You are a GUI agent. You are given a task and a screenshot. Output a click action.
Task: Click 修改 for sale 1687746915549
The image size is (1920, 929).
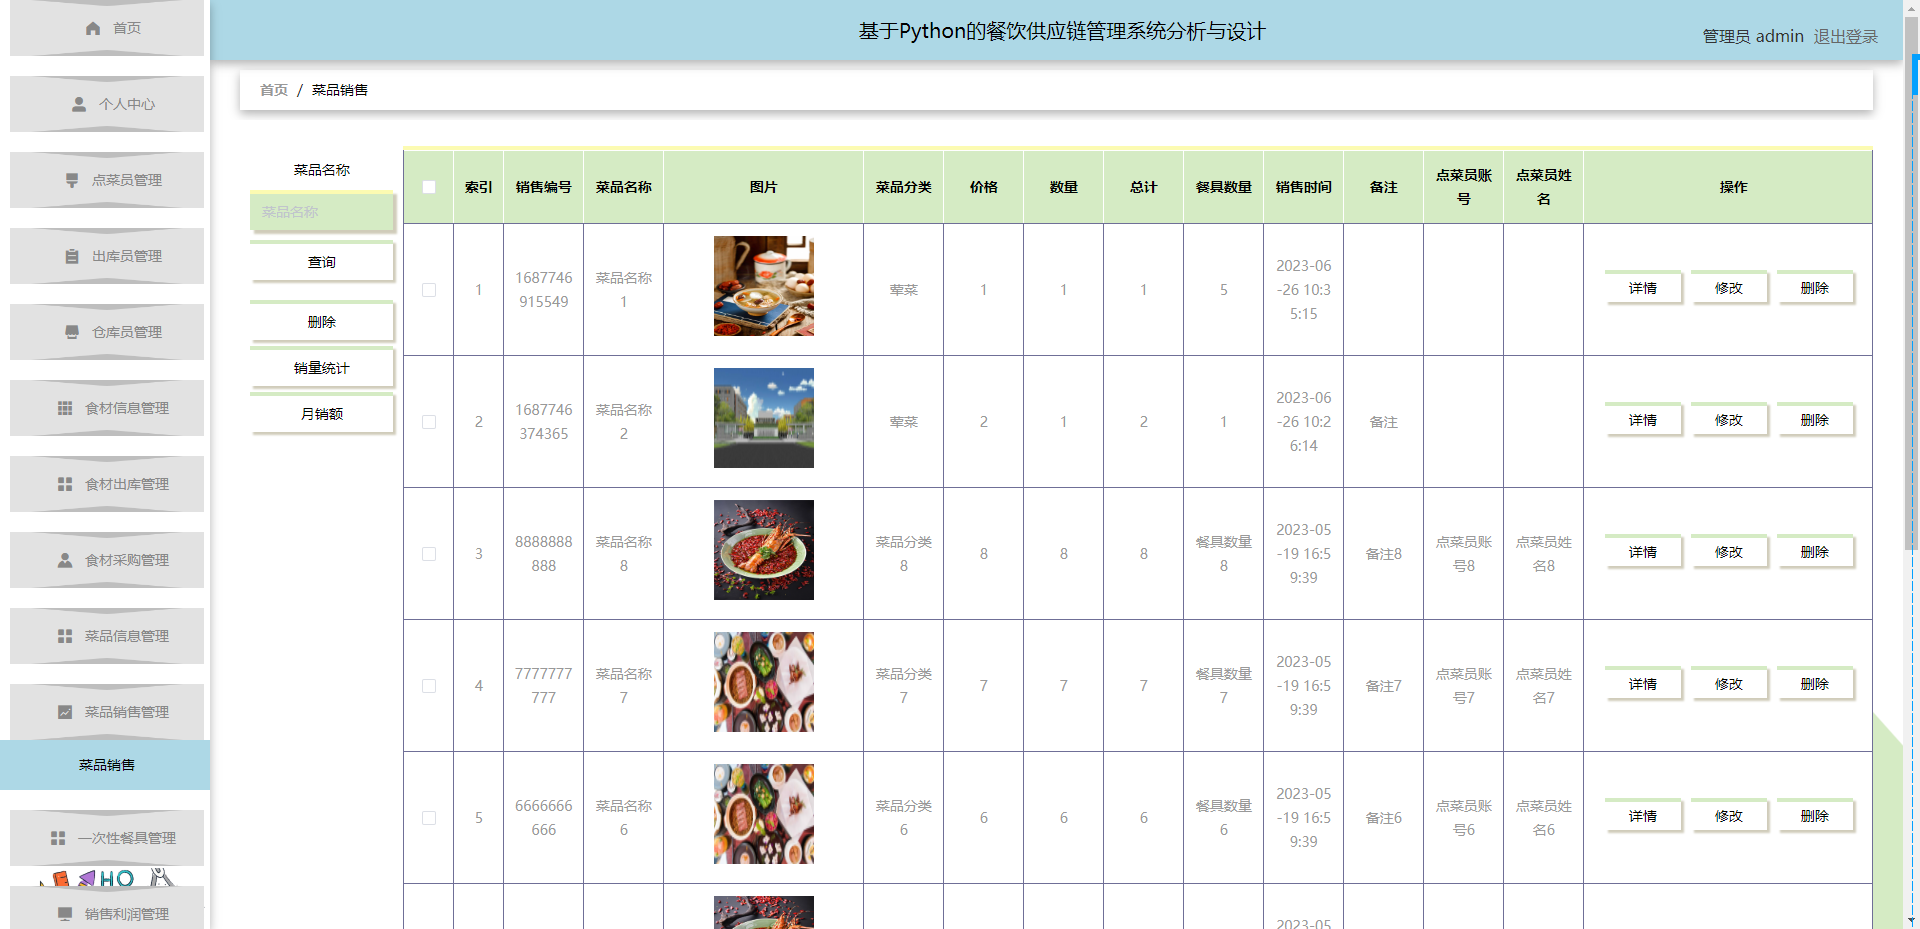pyautogui.click(x=1729, y=288)
